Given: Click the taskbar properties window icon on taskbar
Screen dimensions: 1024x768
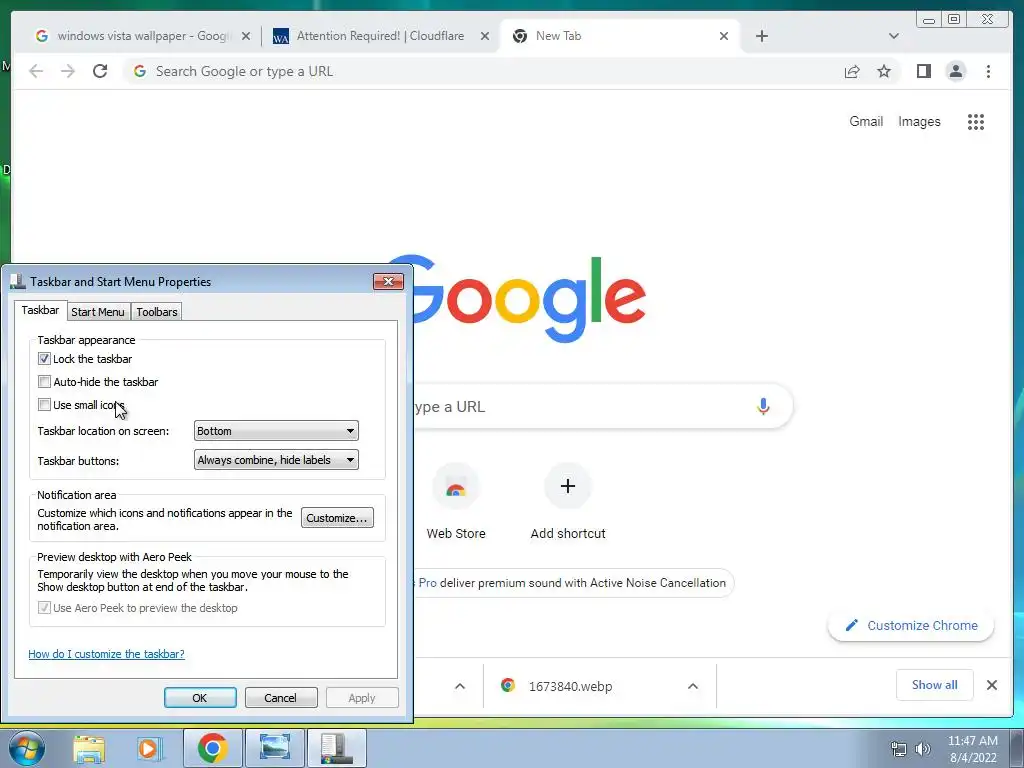Looking at the screenshot, I should coord(337,748).
